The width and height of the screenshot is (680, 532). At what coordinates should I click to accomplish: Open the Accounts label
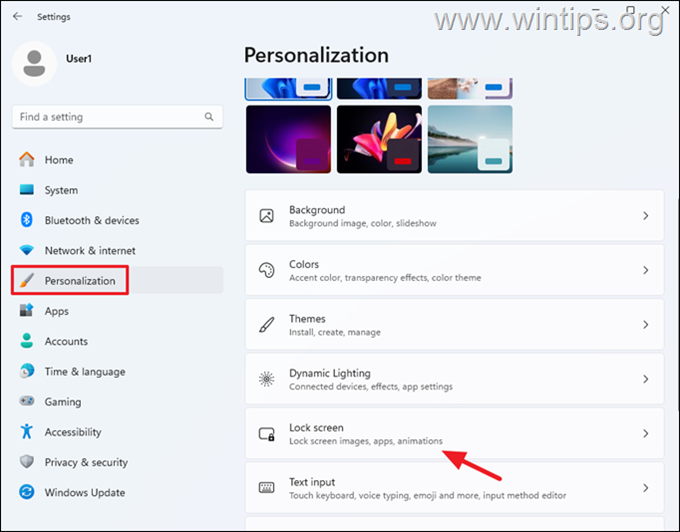pos(66,341)
